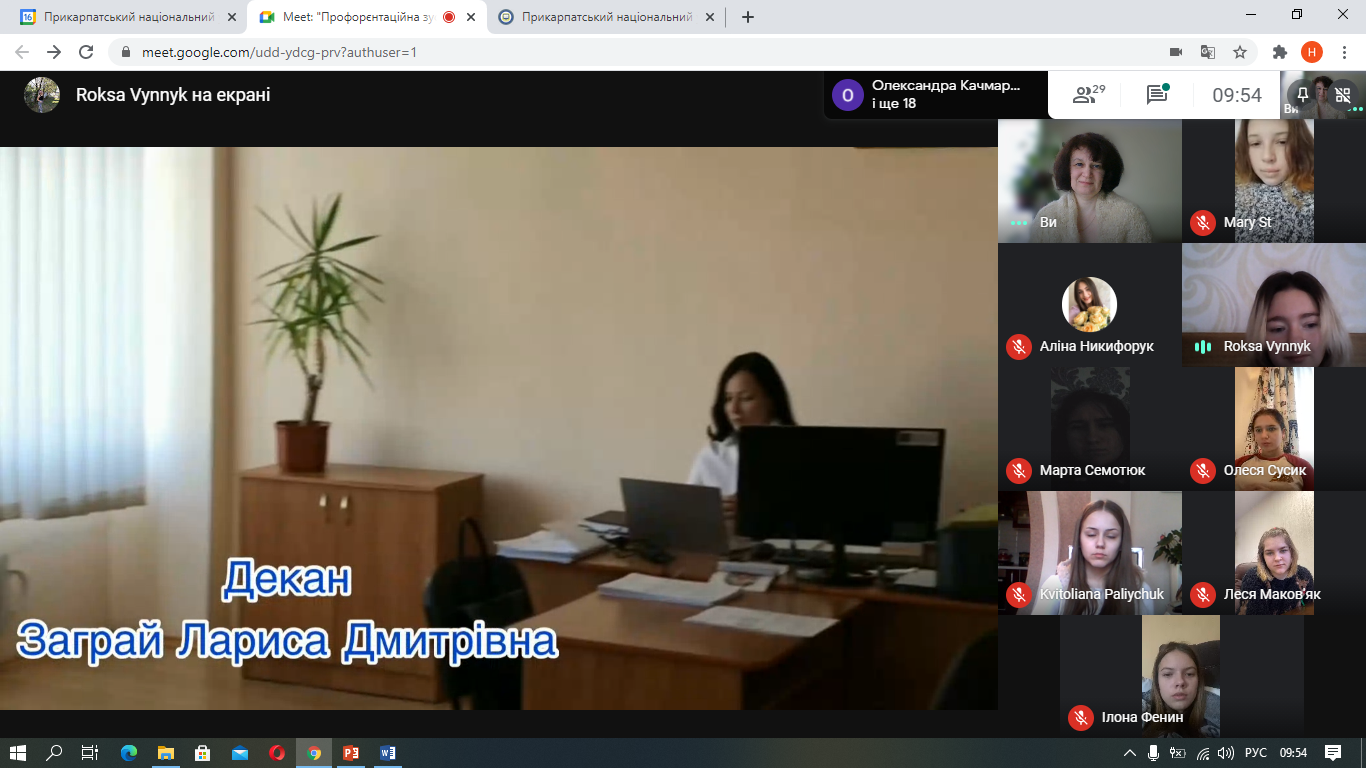
Task: Open PowerPoint from the taskbar
Action: 351,753
